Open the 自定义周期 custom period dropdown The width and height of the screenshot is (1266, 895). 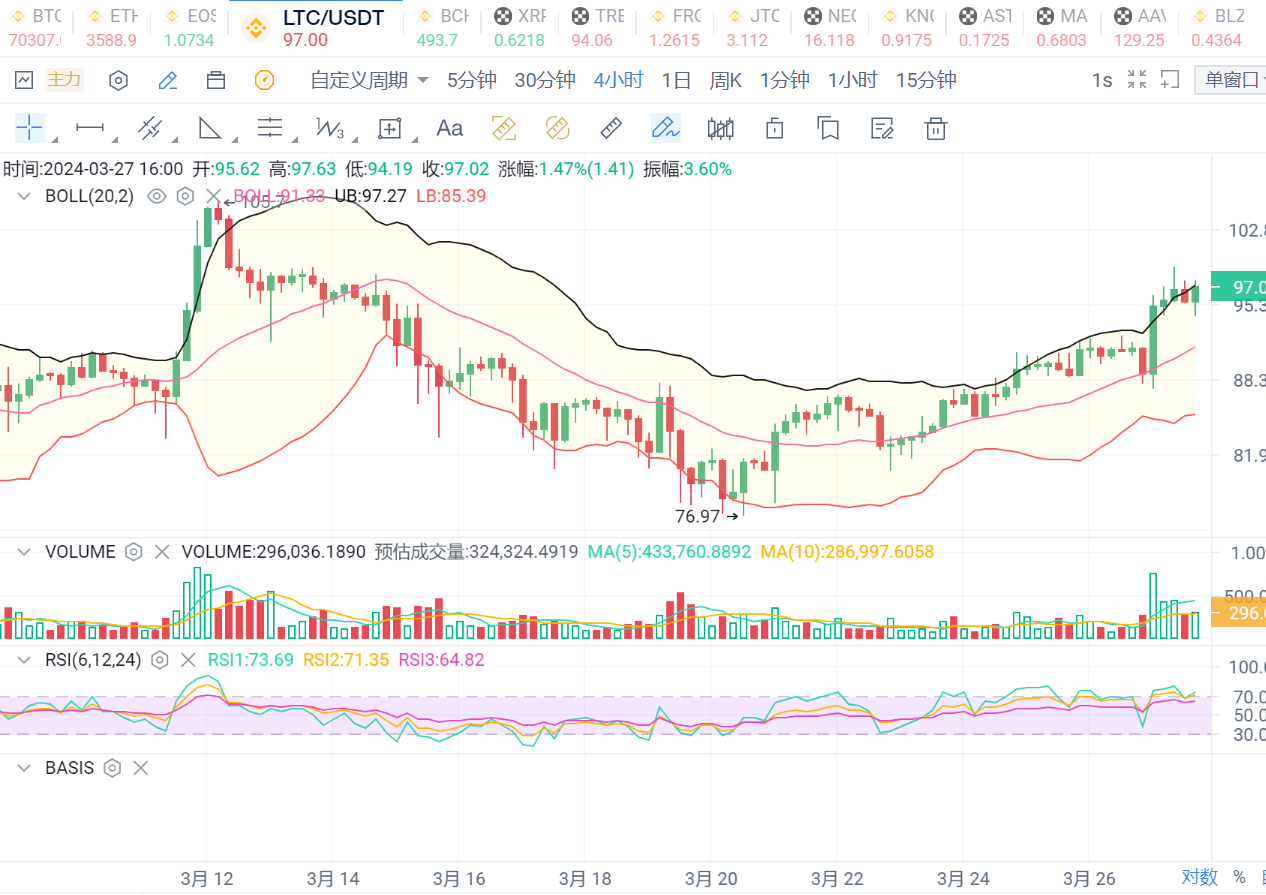click(x=369, y=80)
